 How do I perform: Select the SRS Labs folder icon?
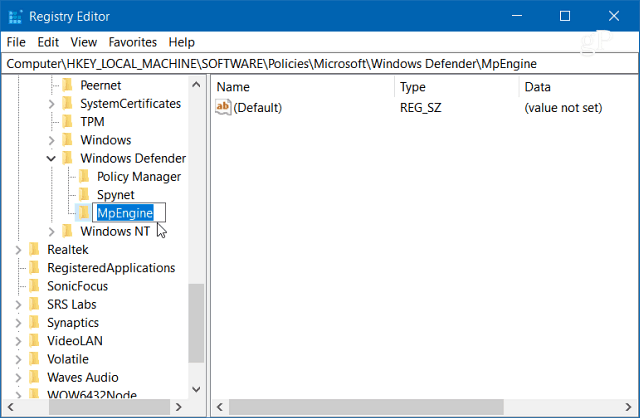tap(34, 304)
